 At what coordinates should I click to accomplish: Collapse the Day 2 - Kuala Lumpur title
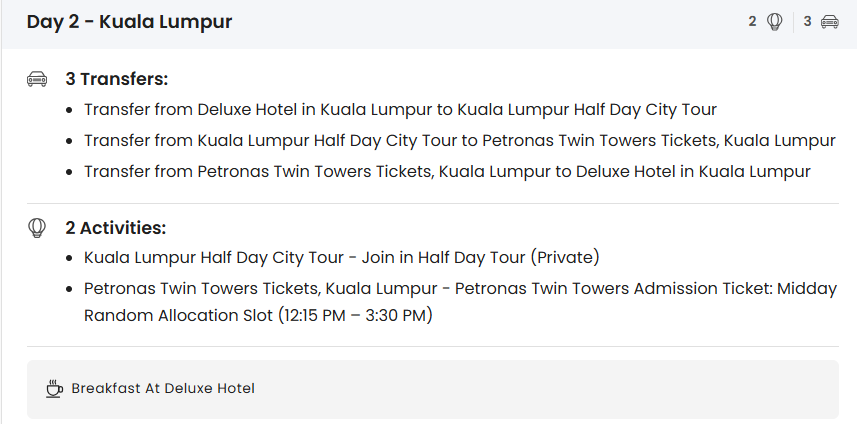click(129, 21)
